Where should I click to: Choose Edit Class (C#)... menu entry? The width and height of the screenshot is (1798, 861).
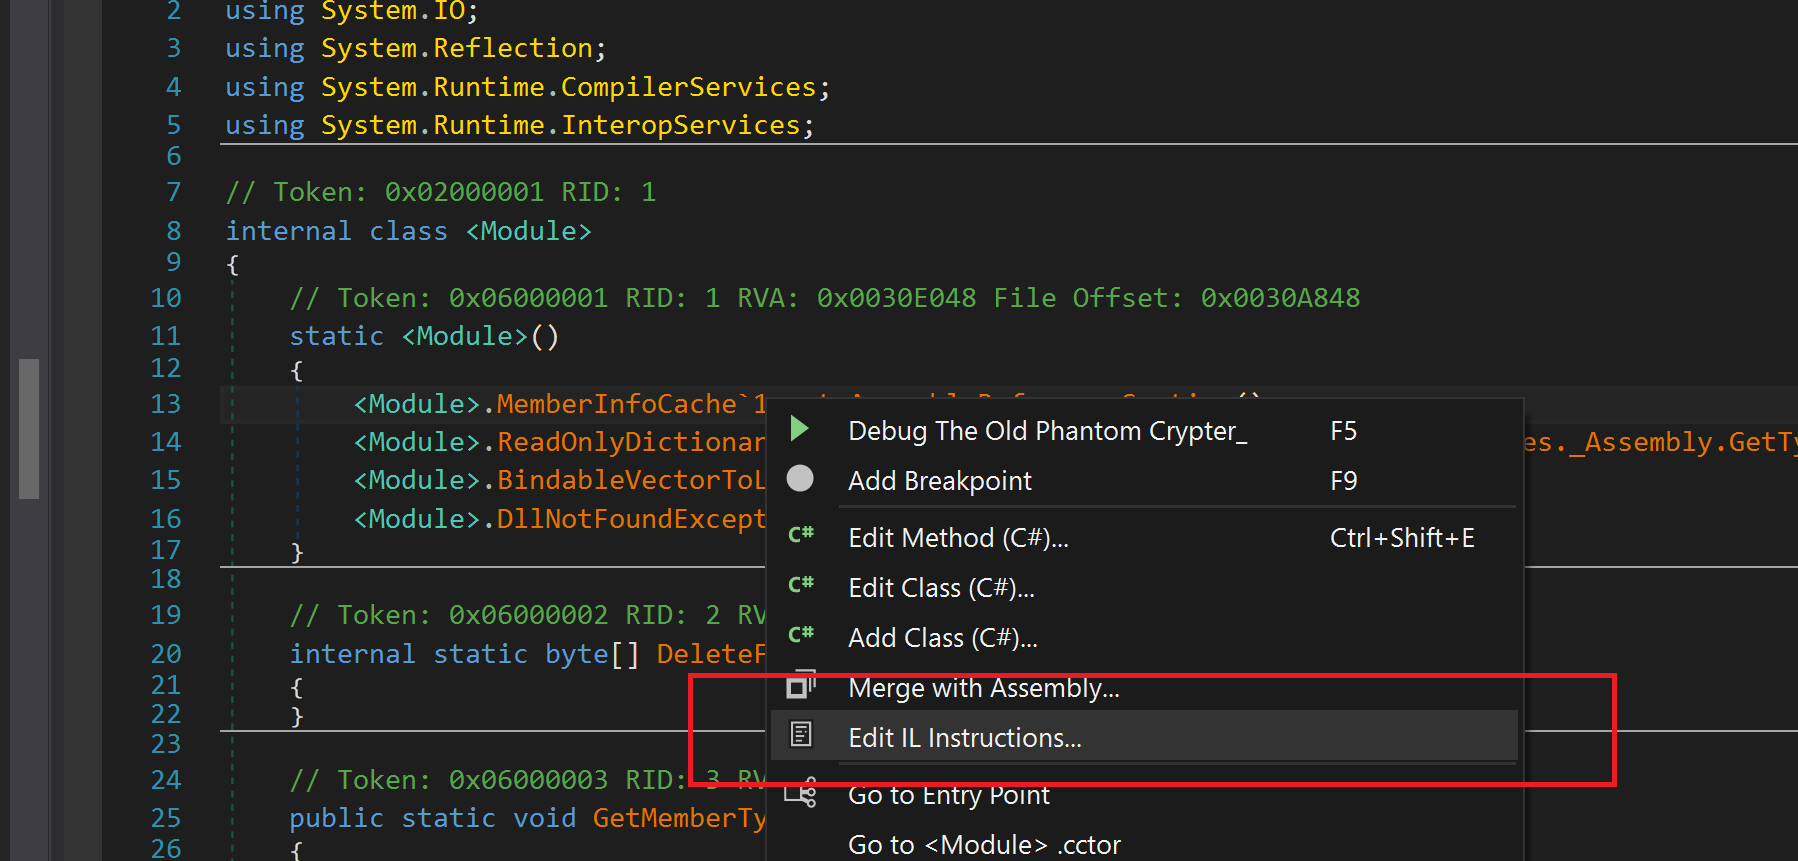click(x=1144, y=588)
